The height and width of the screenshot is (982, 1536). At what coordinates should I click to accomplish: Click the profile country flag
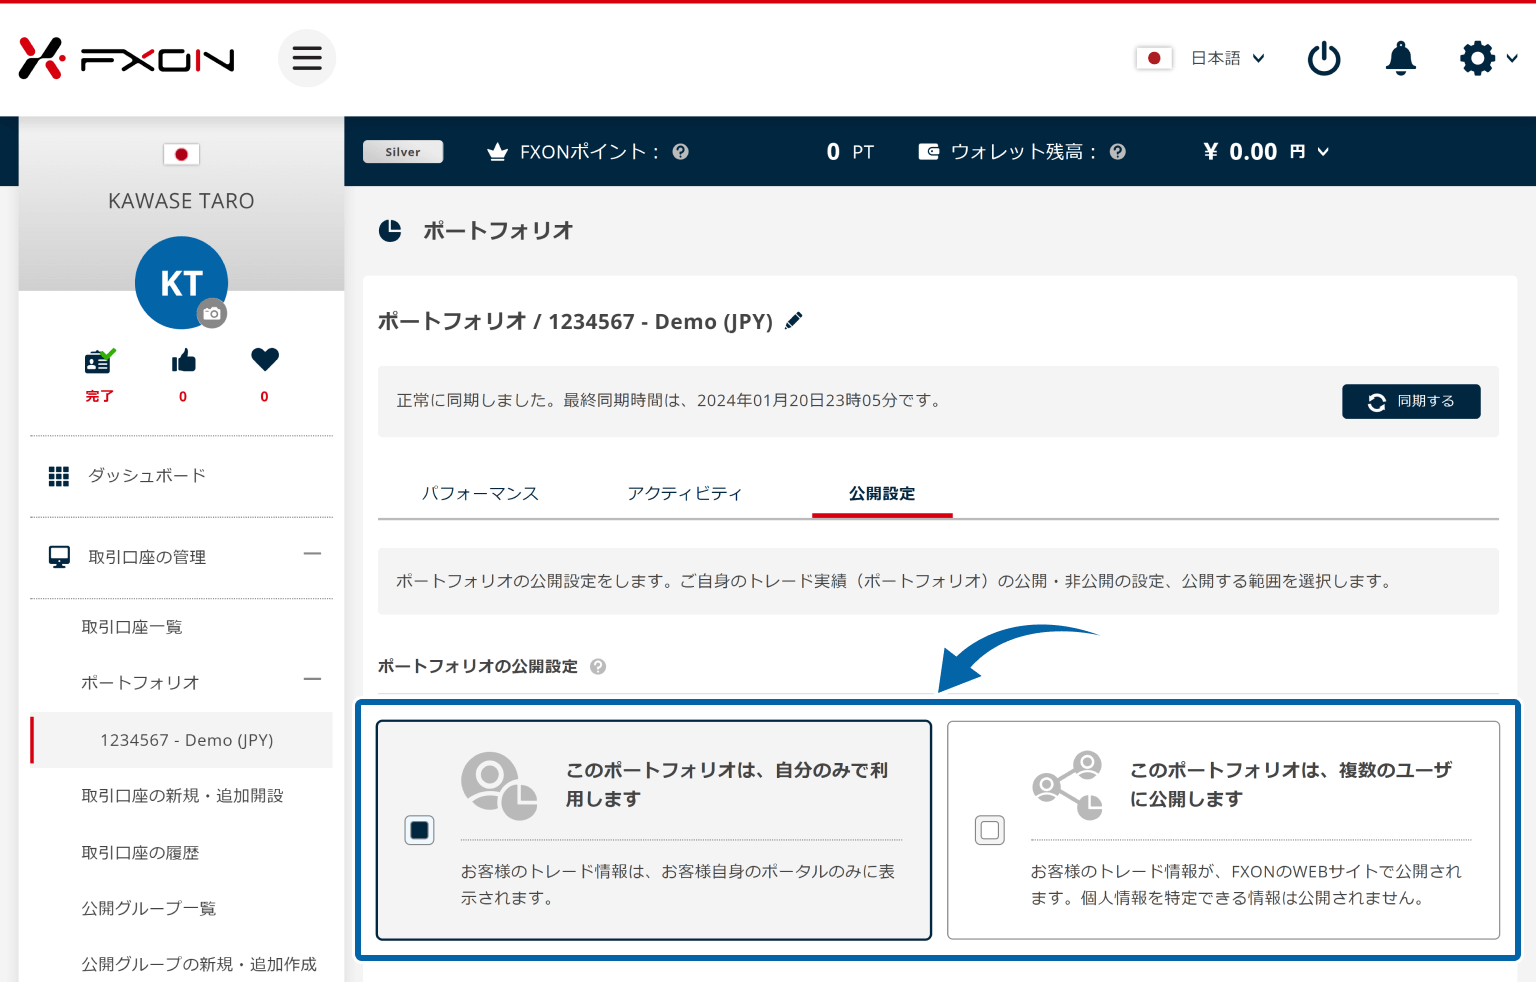tap(181, 154)
